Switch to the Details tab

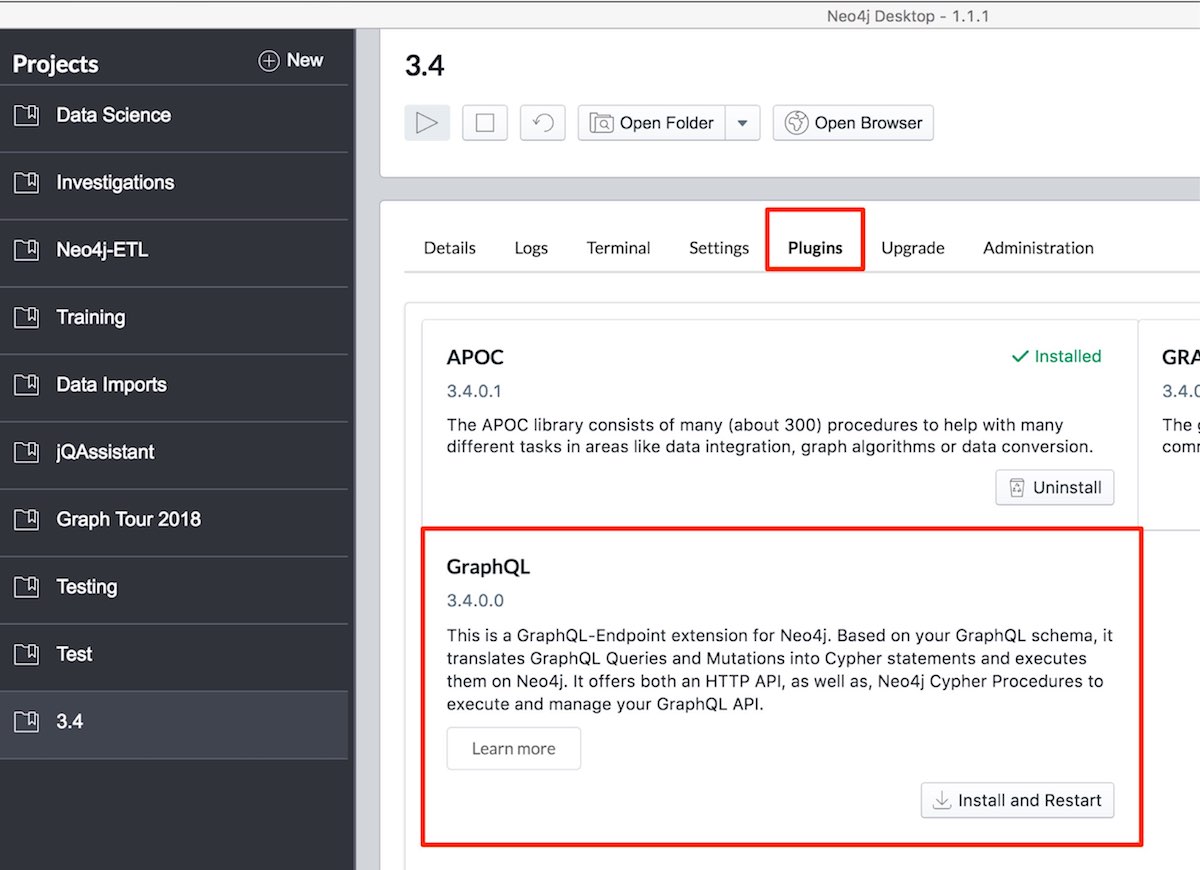point(450,248)
